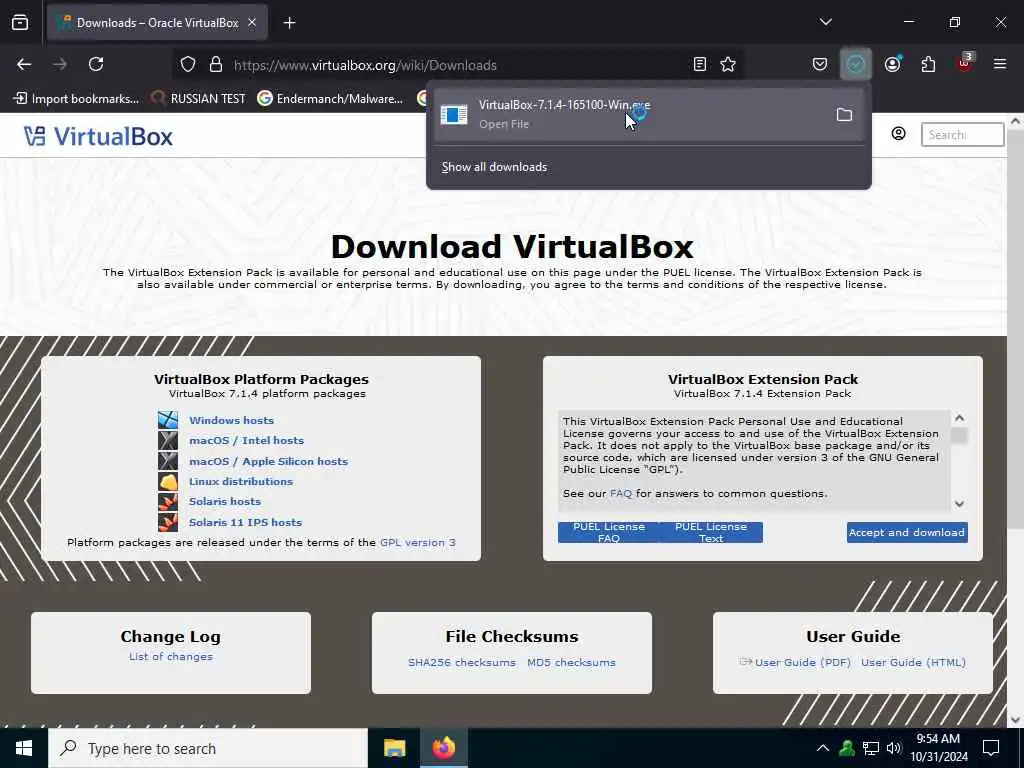
Task: Open the Windows Start menu
Action: [x=24, y=748]
